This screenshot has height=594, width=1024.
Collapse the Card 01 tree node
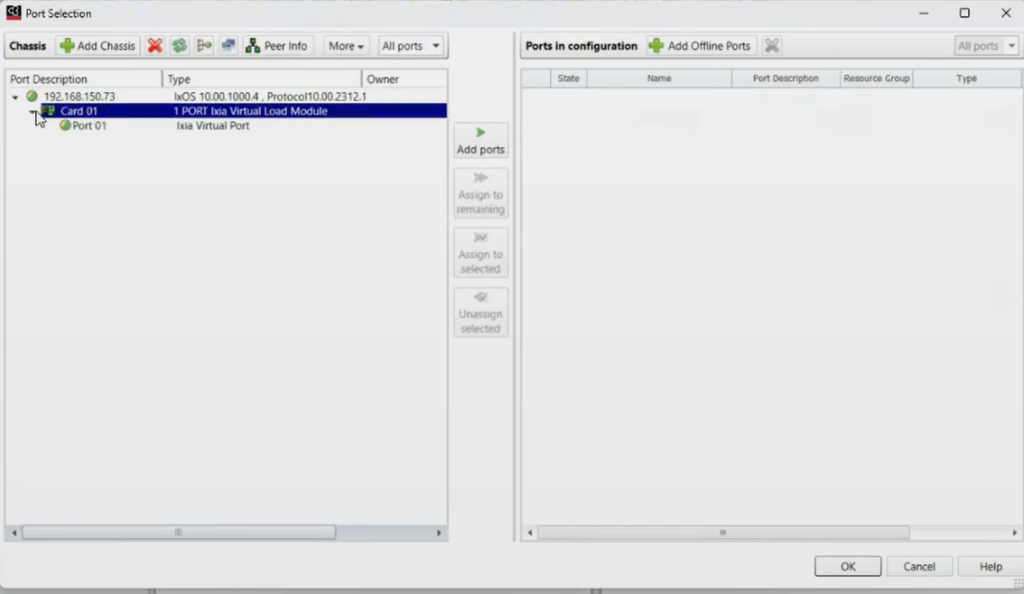tap(32, 112)
